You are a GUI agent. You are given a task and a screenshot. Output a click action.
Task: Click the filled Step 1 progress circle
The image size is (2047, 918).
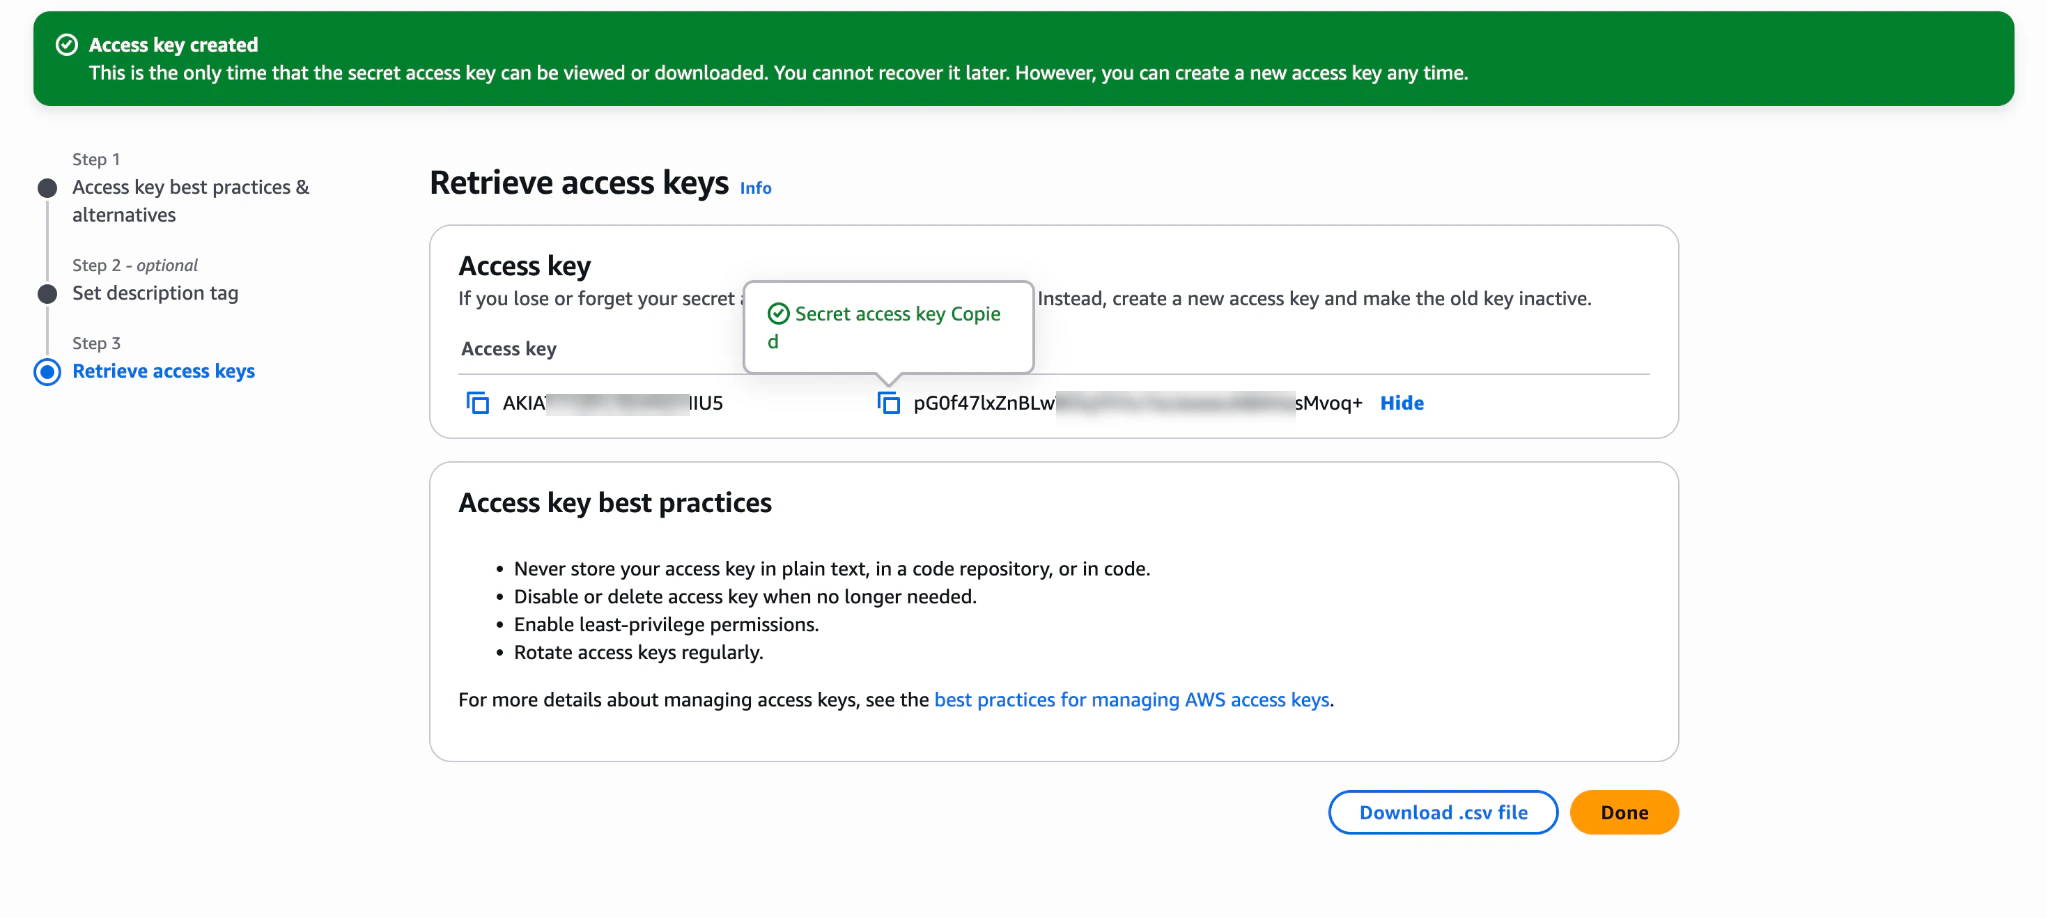[x=46, y=187]
